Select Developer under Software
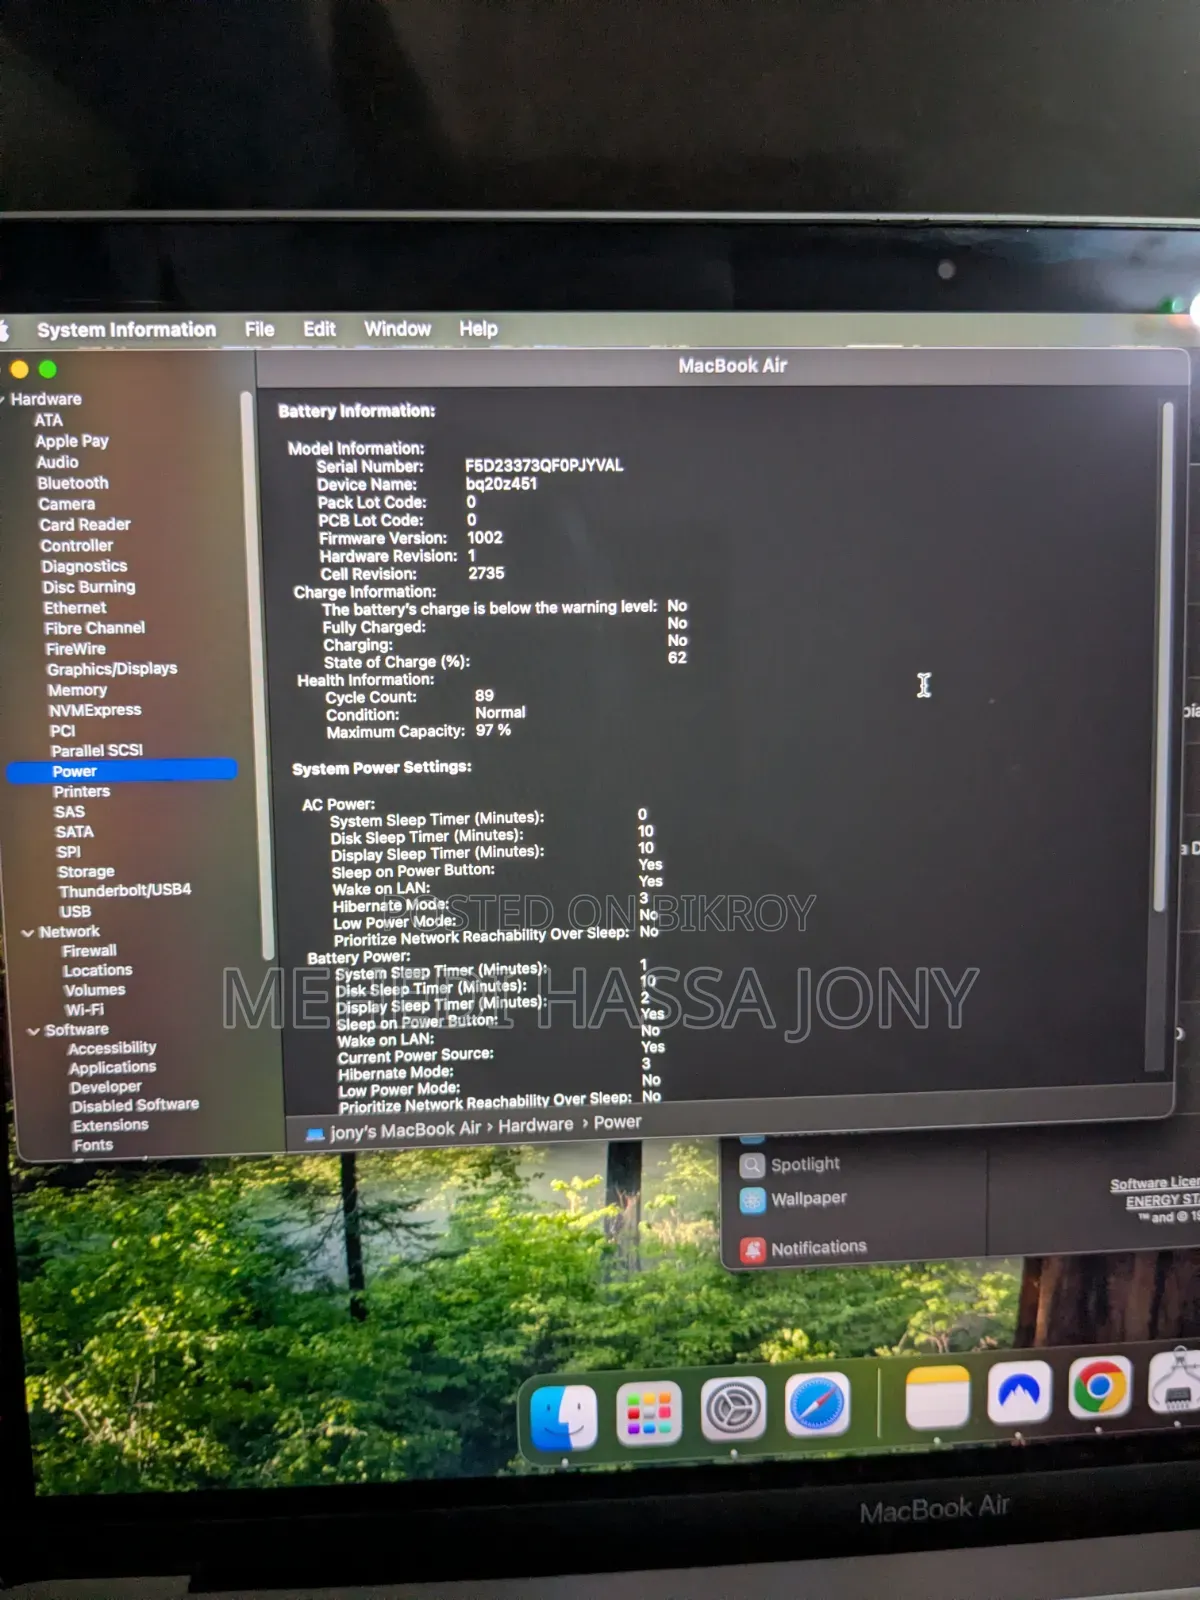 click(x=106, y=1087)
